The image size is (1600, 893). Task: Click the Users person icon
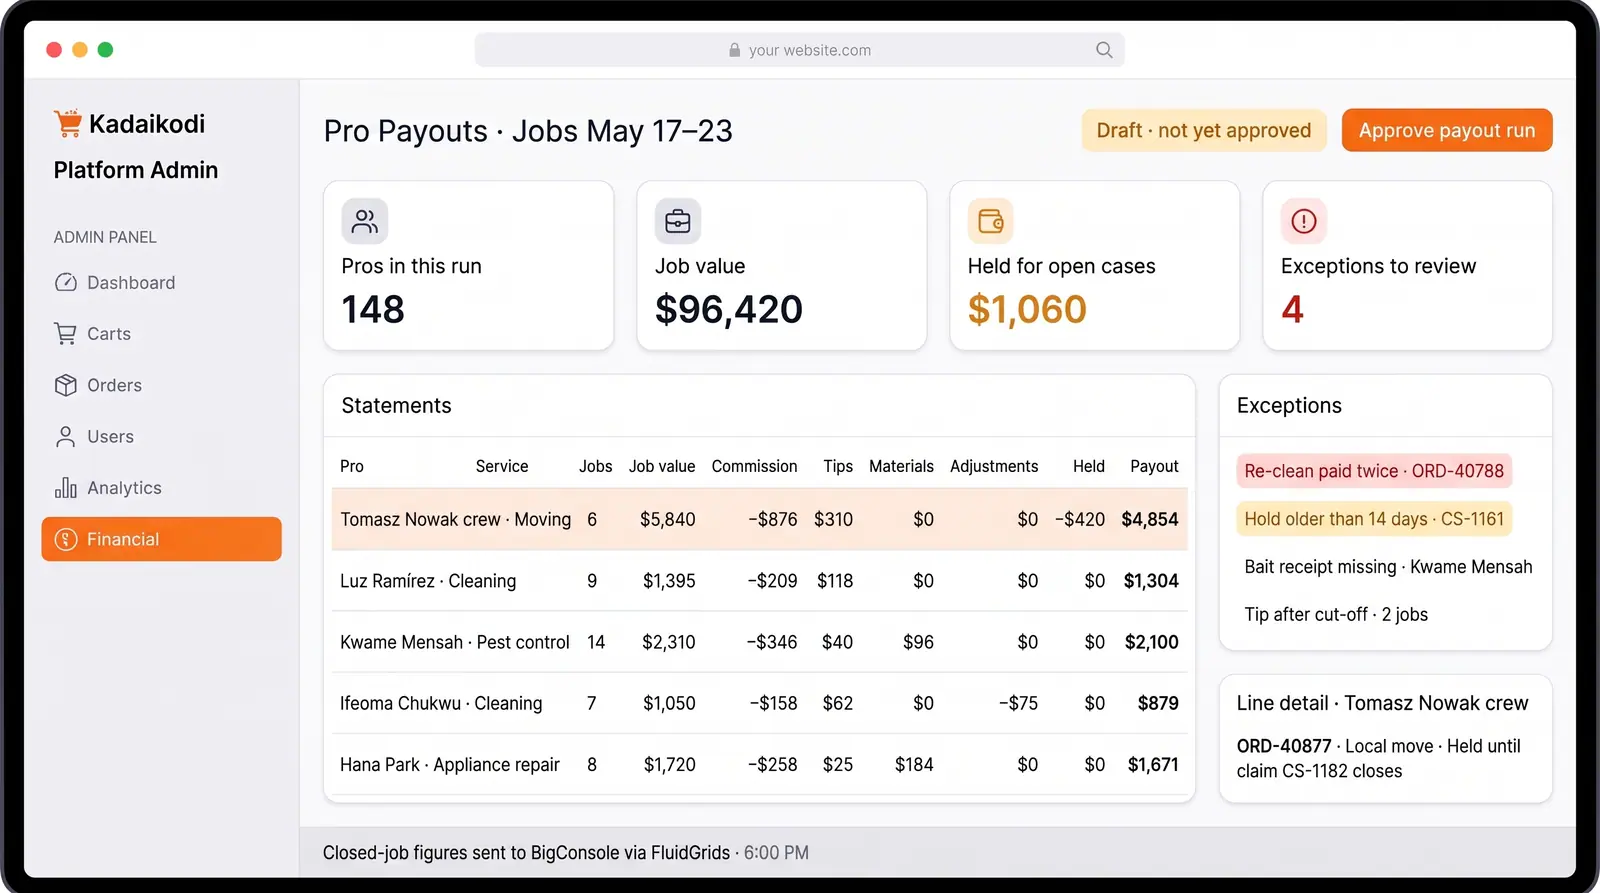(66, 437)
